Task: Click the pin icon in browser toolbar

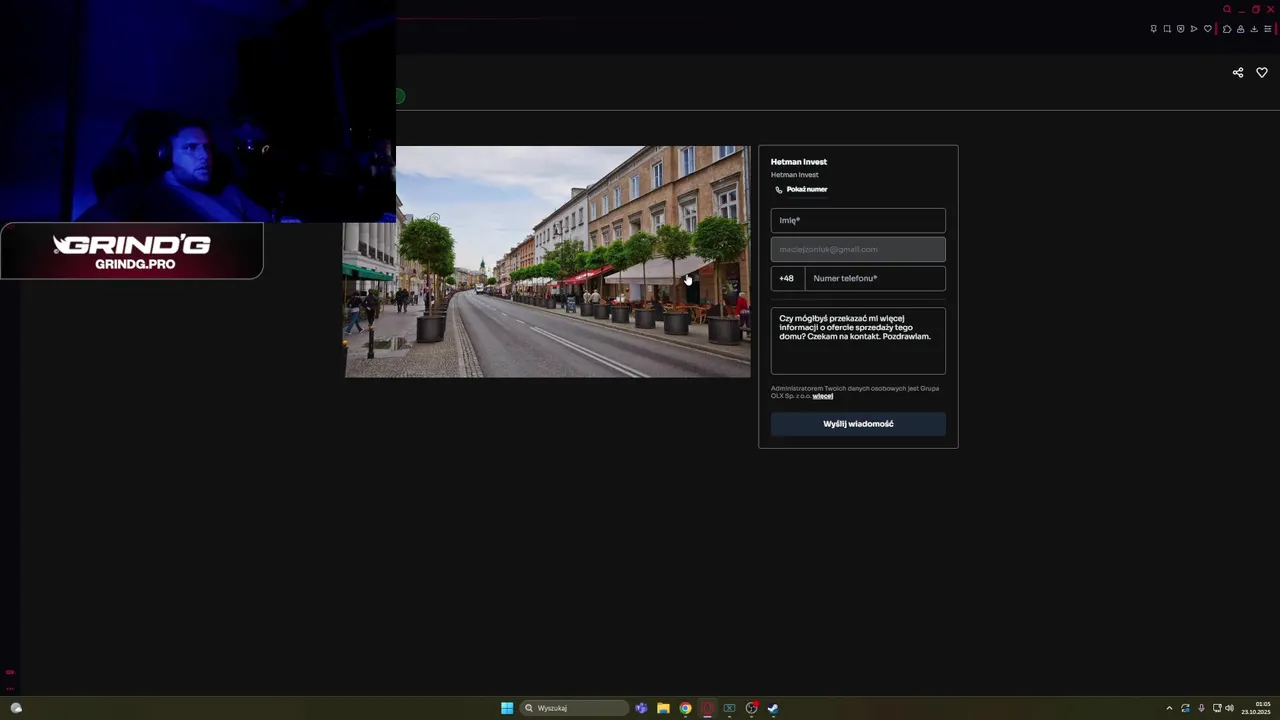Action: pos(1153,29)
